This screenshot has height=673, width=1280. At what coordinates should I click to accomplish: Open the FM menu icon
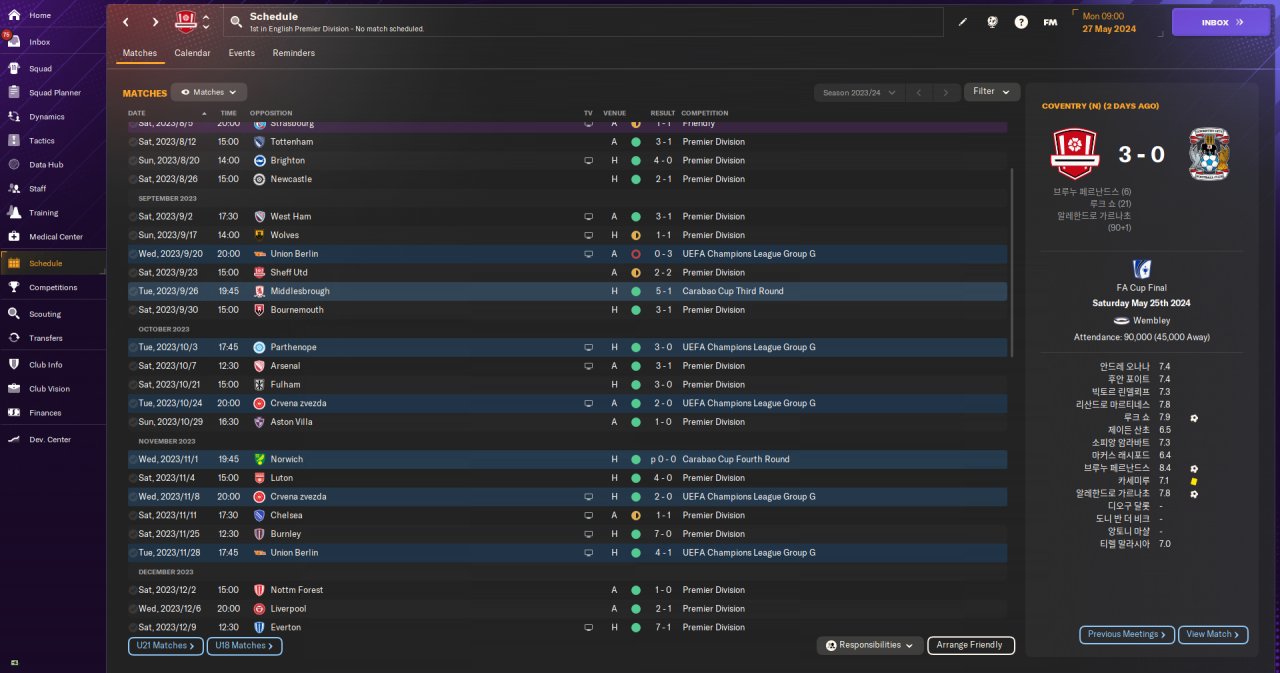(1050, 21)
